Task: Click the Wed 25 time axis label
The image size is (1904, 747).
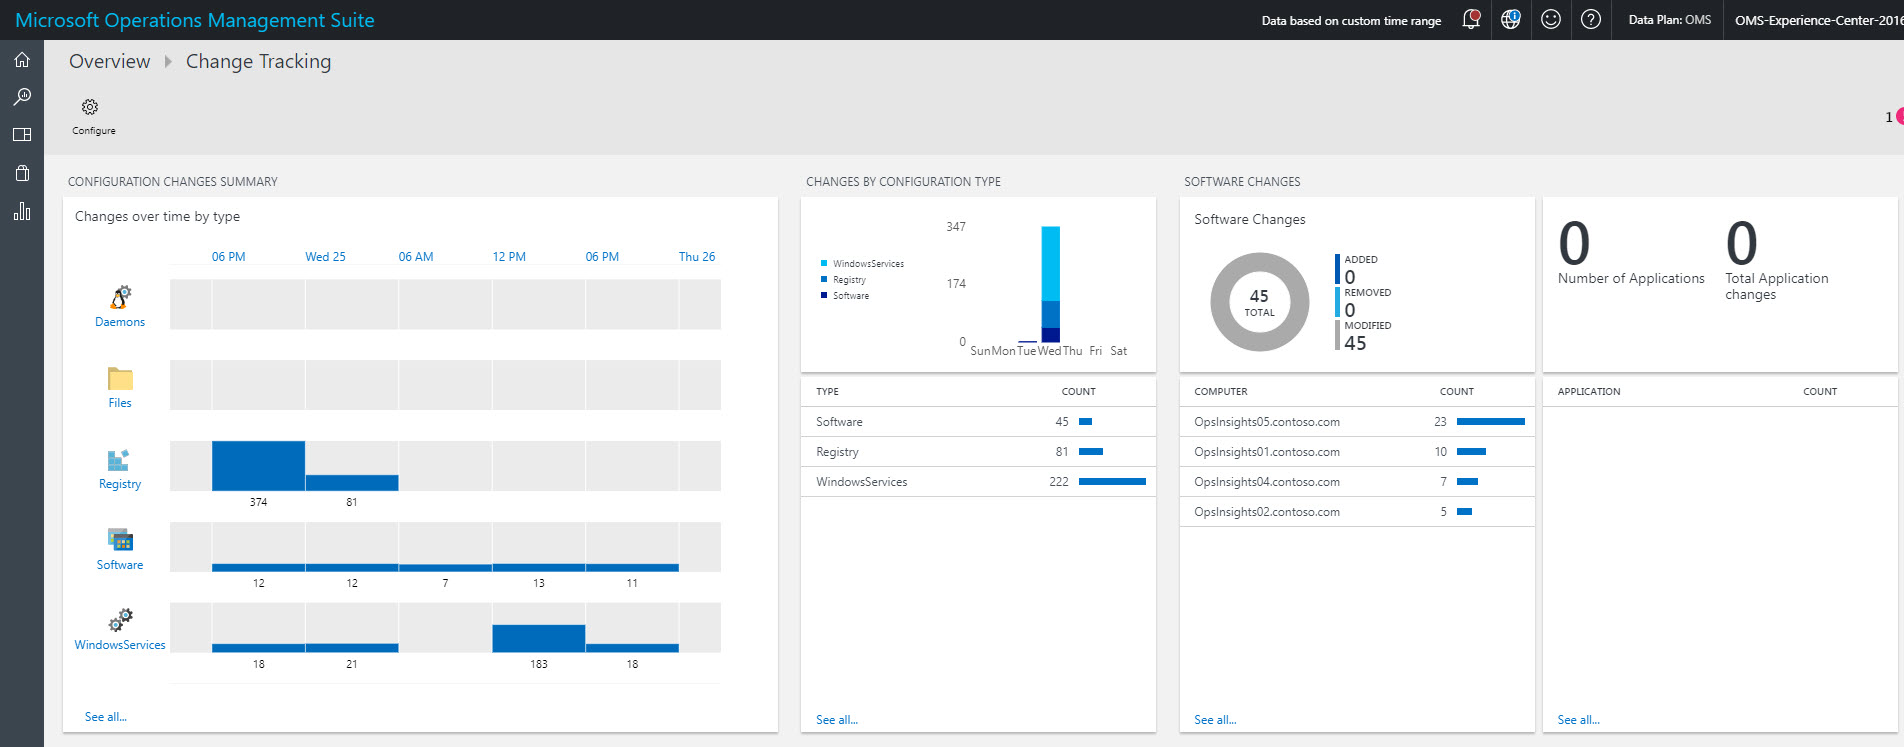Action: point(325,257)
